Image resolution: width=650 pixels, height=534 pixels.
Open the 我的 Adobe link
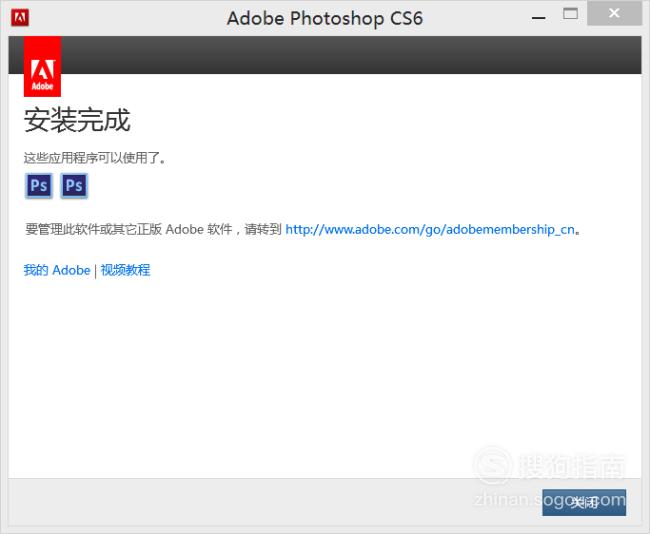[x=57, y=270]
